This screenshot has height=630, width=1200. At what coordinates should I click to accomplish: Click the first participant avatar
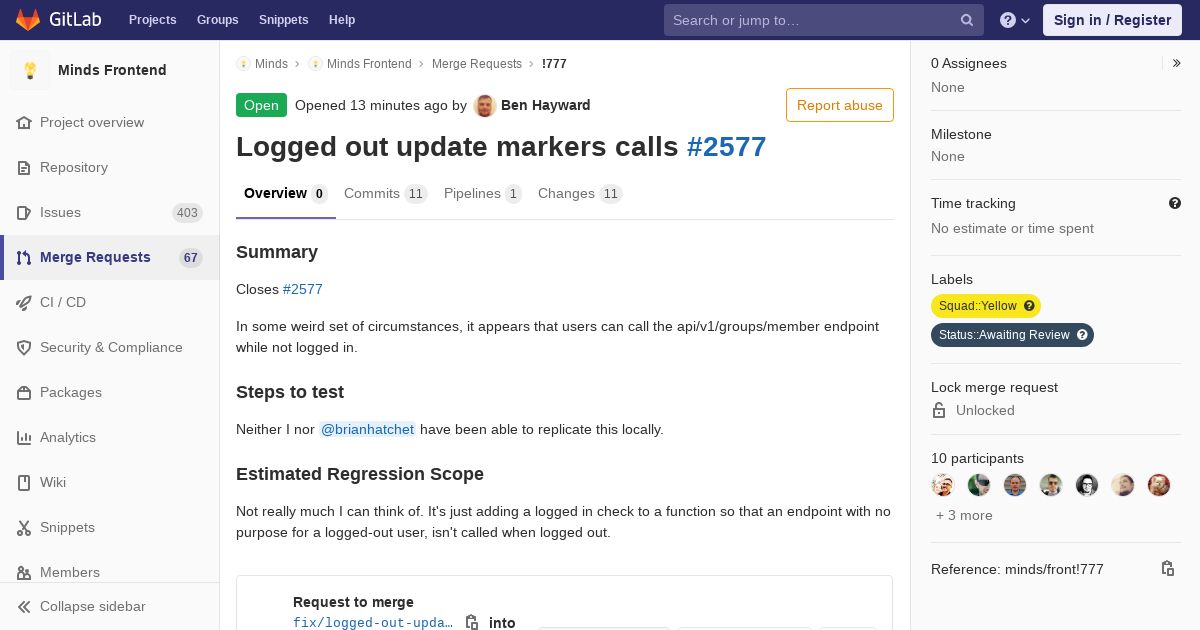[x=943, y=485]
